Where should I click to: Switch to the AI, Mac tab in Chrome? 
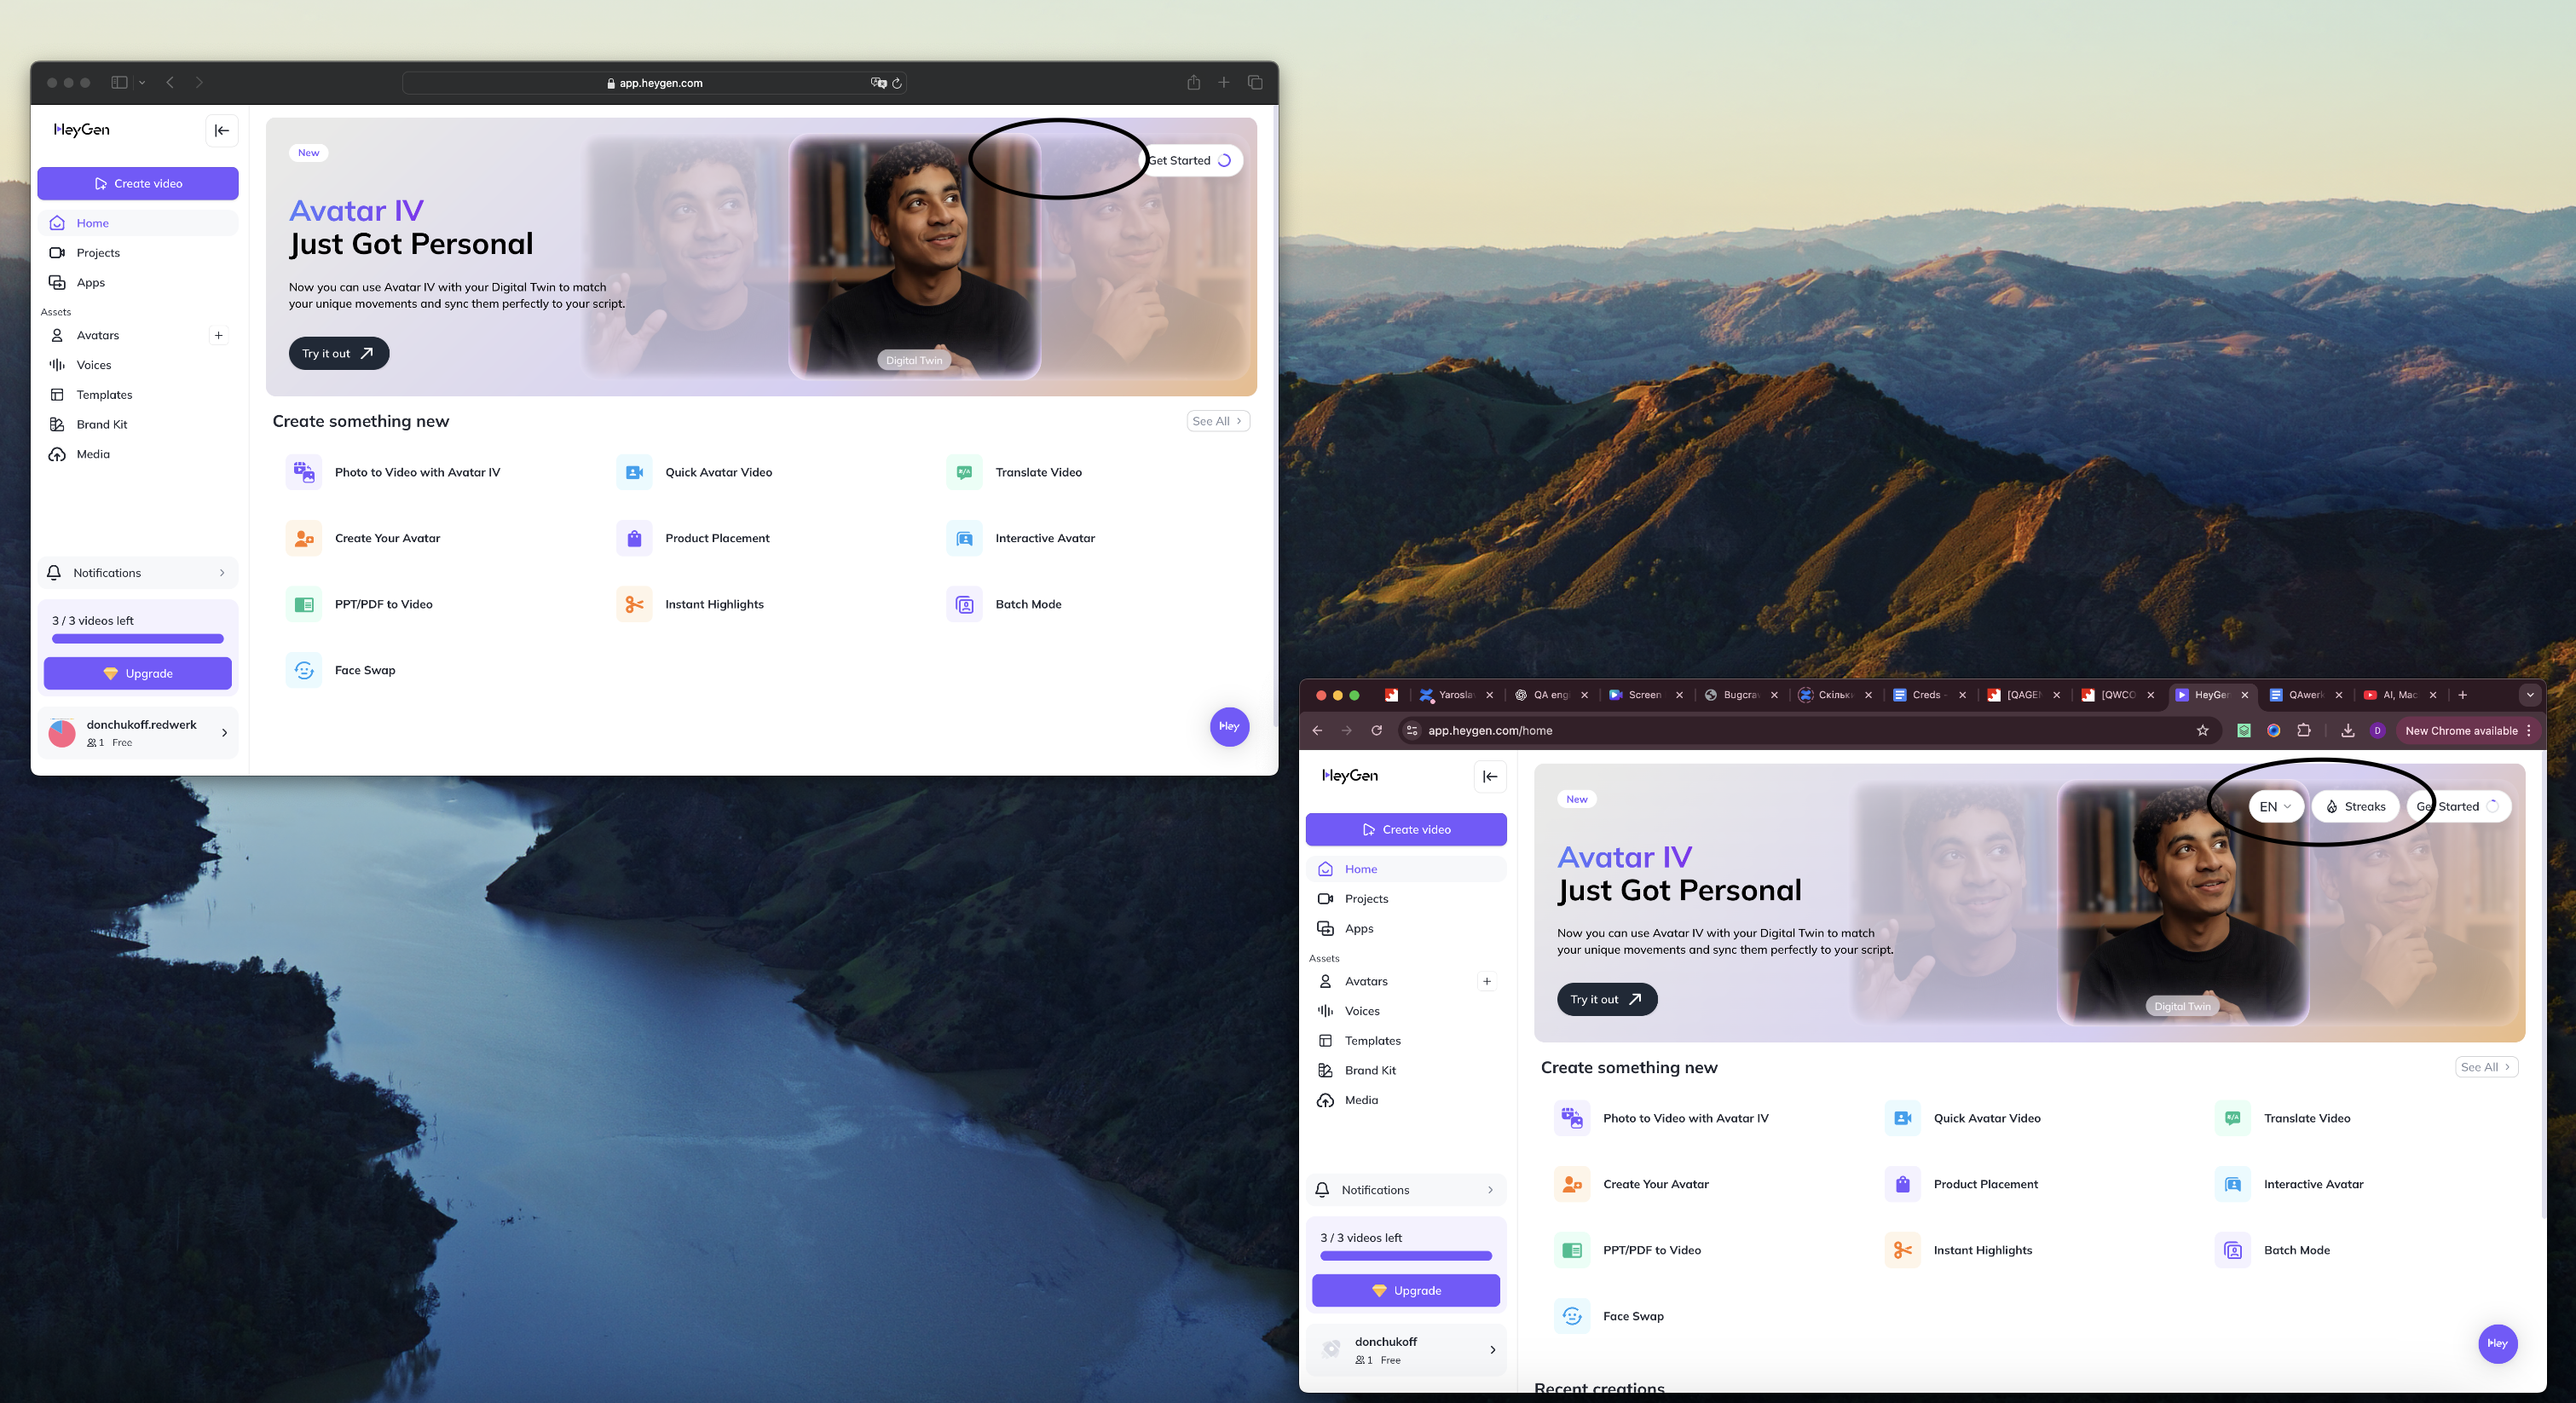pyautogui.click(x=2401, y=695)
